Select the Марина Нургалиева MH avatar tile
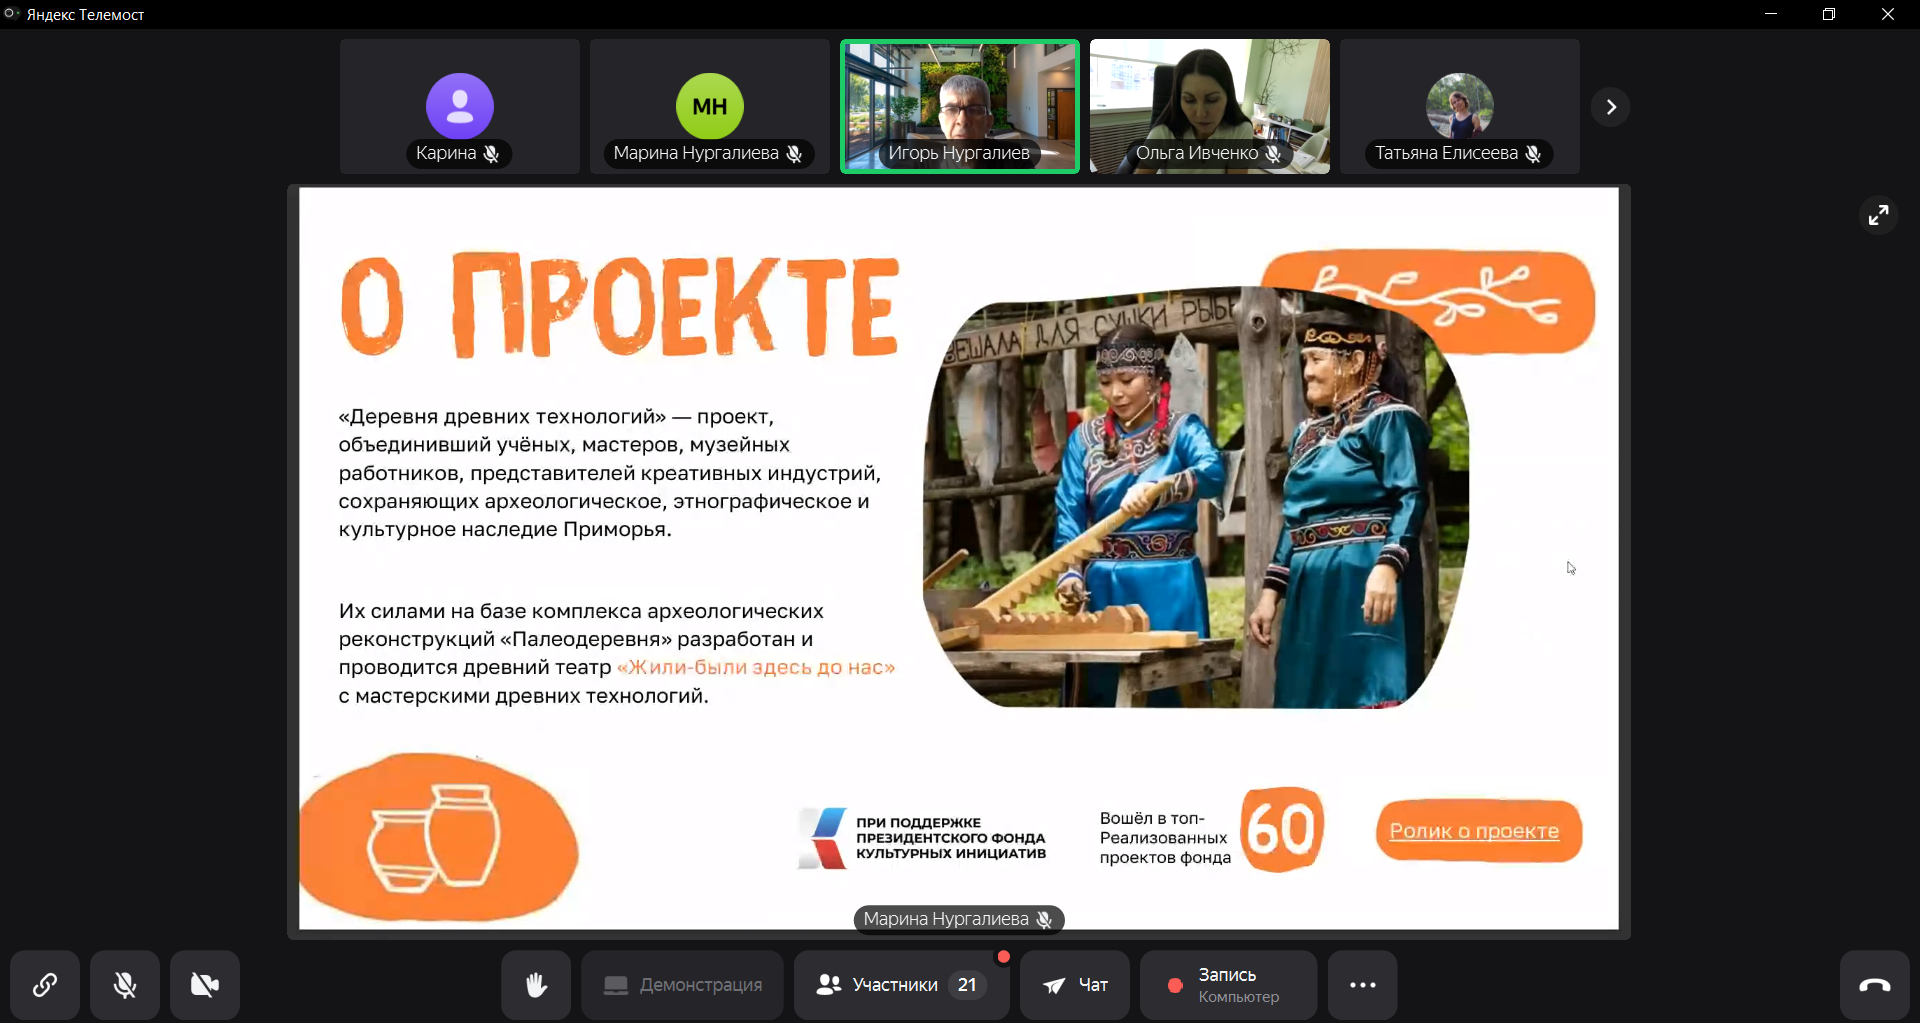This screenshot has width=1920, height=1023. [x=710, y=106]
